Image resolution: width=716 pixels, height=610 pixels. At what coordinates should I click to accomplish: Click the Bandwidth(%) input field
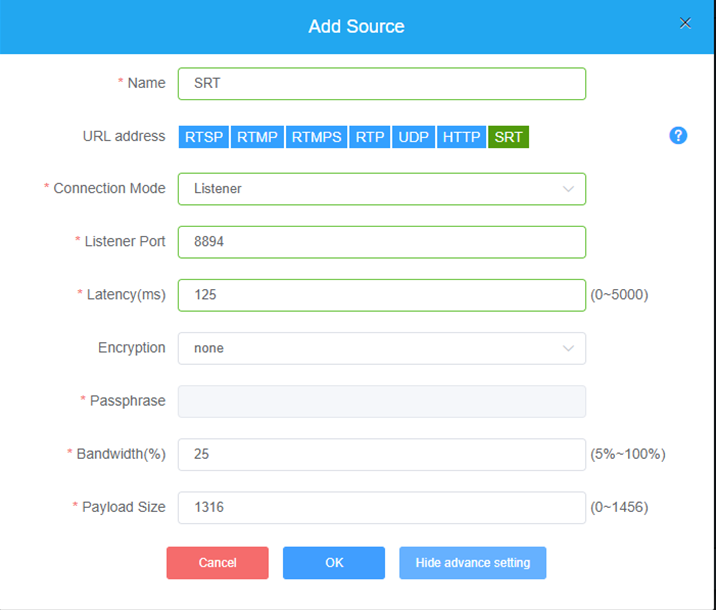coord(382,454)
